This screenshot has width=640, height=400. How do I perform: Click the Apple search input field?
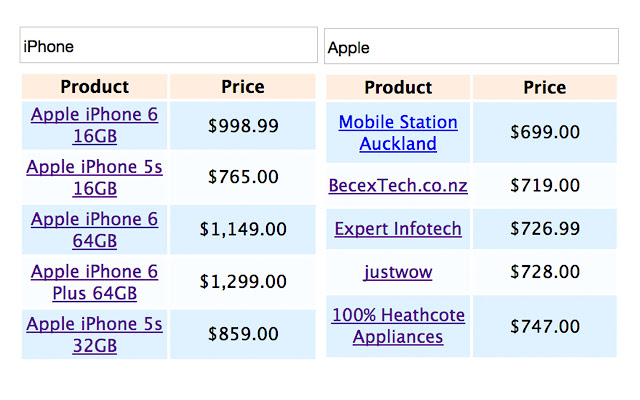[471, 47]
